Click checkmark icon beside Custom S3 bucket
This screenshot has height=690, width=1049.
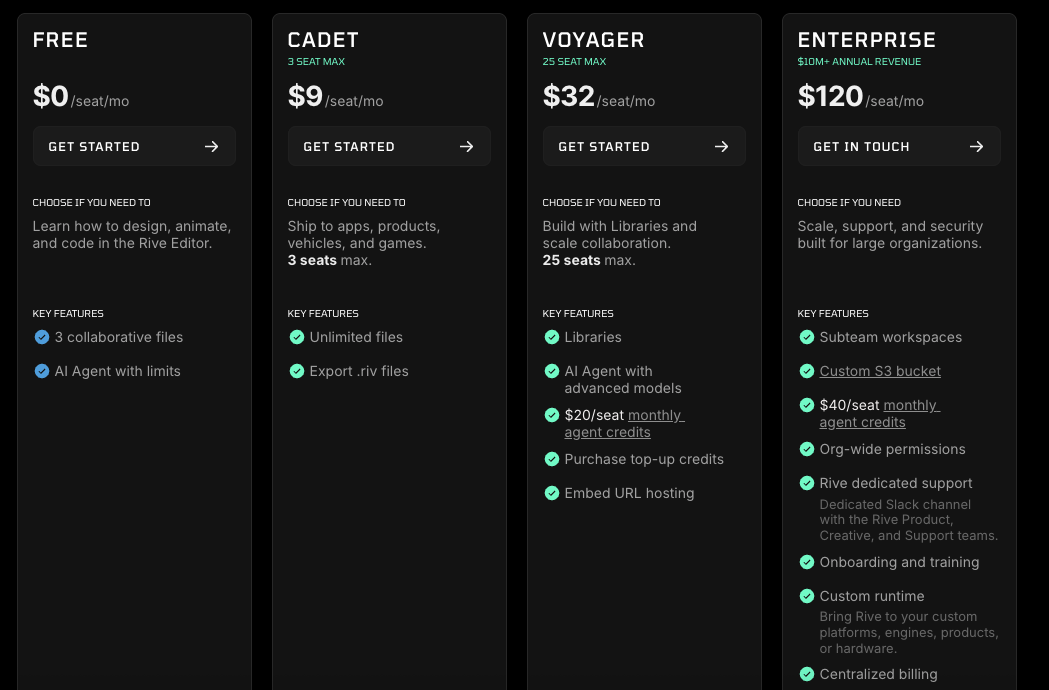coord(806,371)
